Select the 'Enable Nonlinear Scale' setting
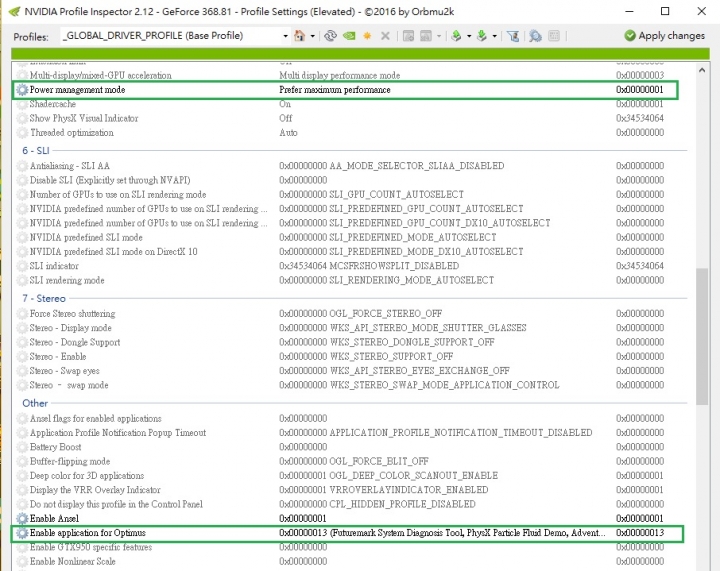720x571 pixels. coord(73,561)
